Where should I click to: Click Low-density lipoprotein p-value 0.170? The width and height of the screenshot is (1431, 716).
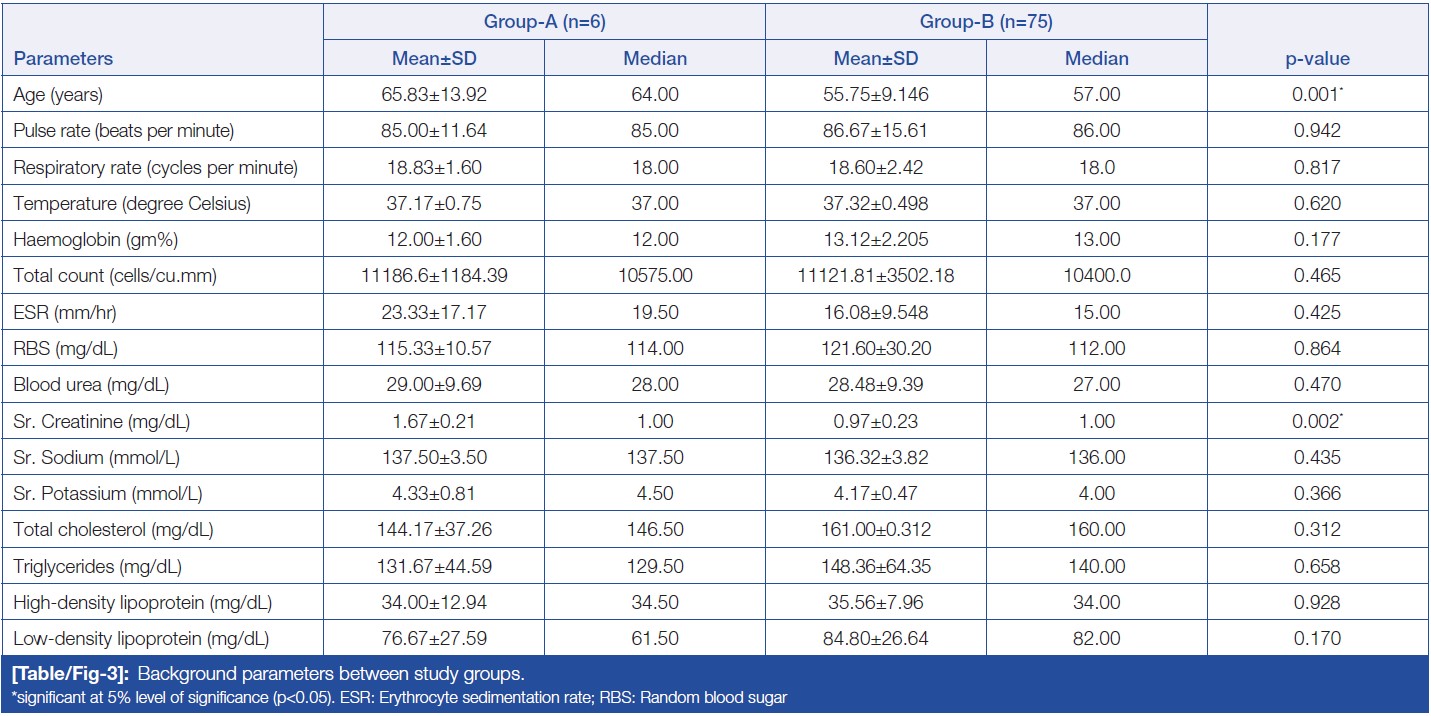click(x=1317, y=638)
